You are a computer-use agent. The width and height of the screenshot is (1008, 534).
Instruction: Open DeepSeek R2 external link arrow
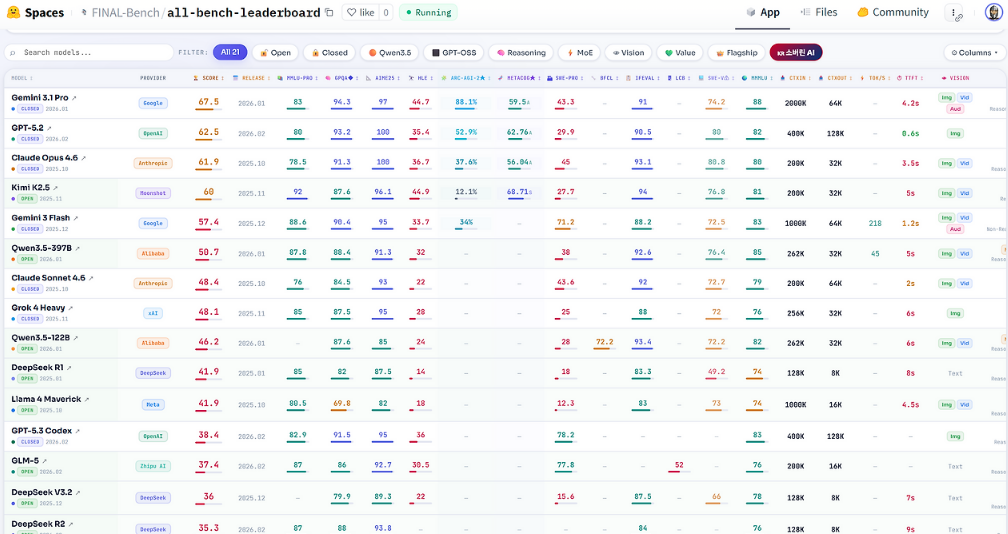(x=71, y=524)
